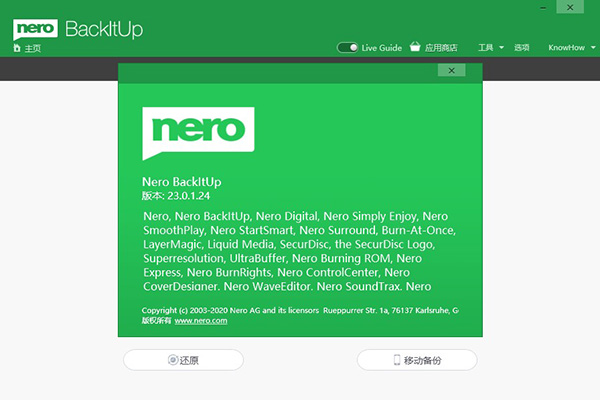
Task: Open the app store basket icon
Action: pyautogui.click(x=415, y=47)
